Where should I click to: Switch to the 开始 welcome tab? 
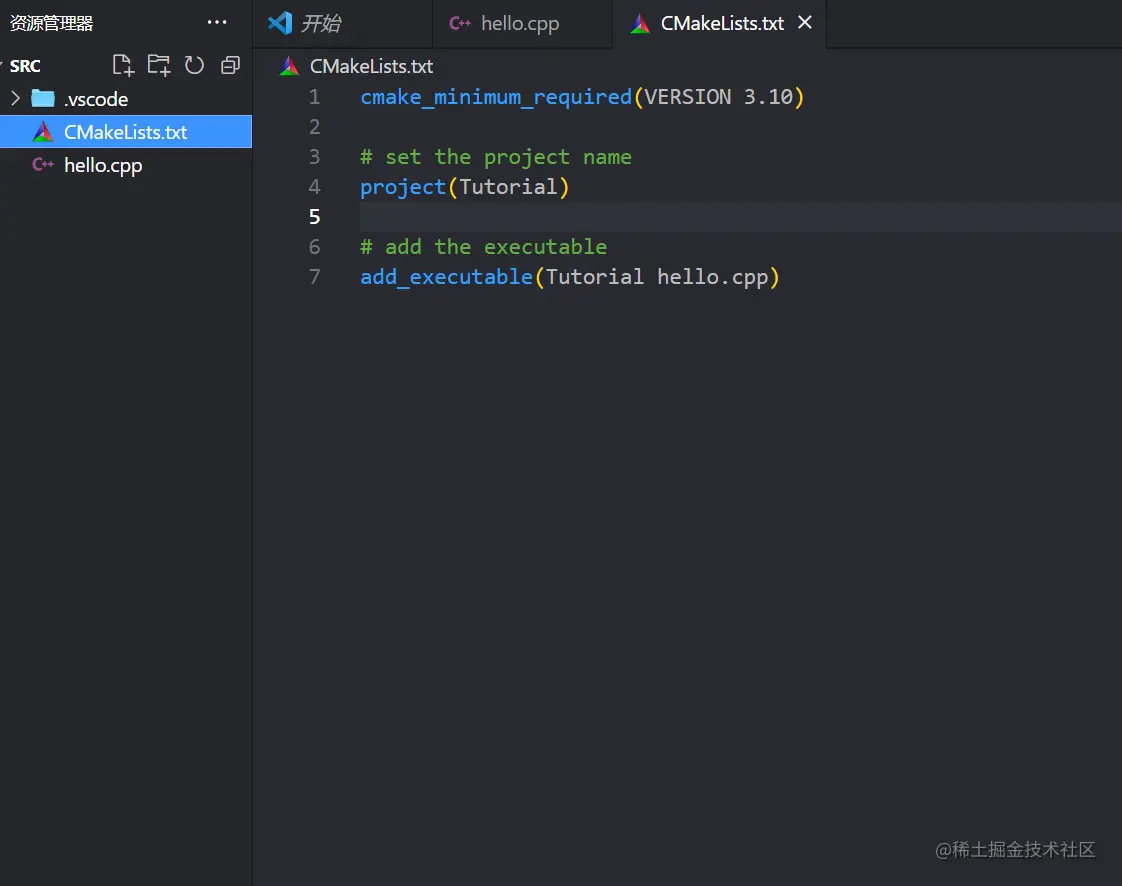[343, 24]
